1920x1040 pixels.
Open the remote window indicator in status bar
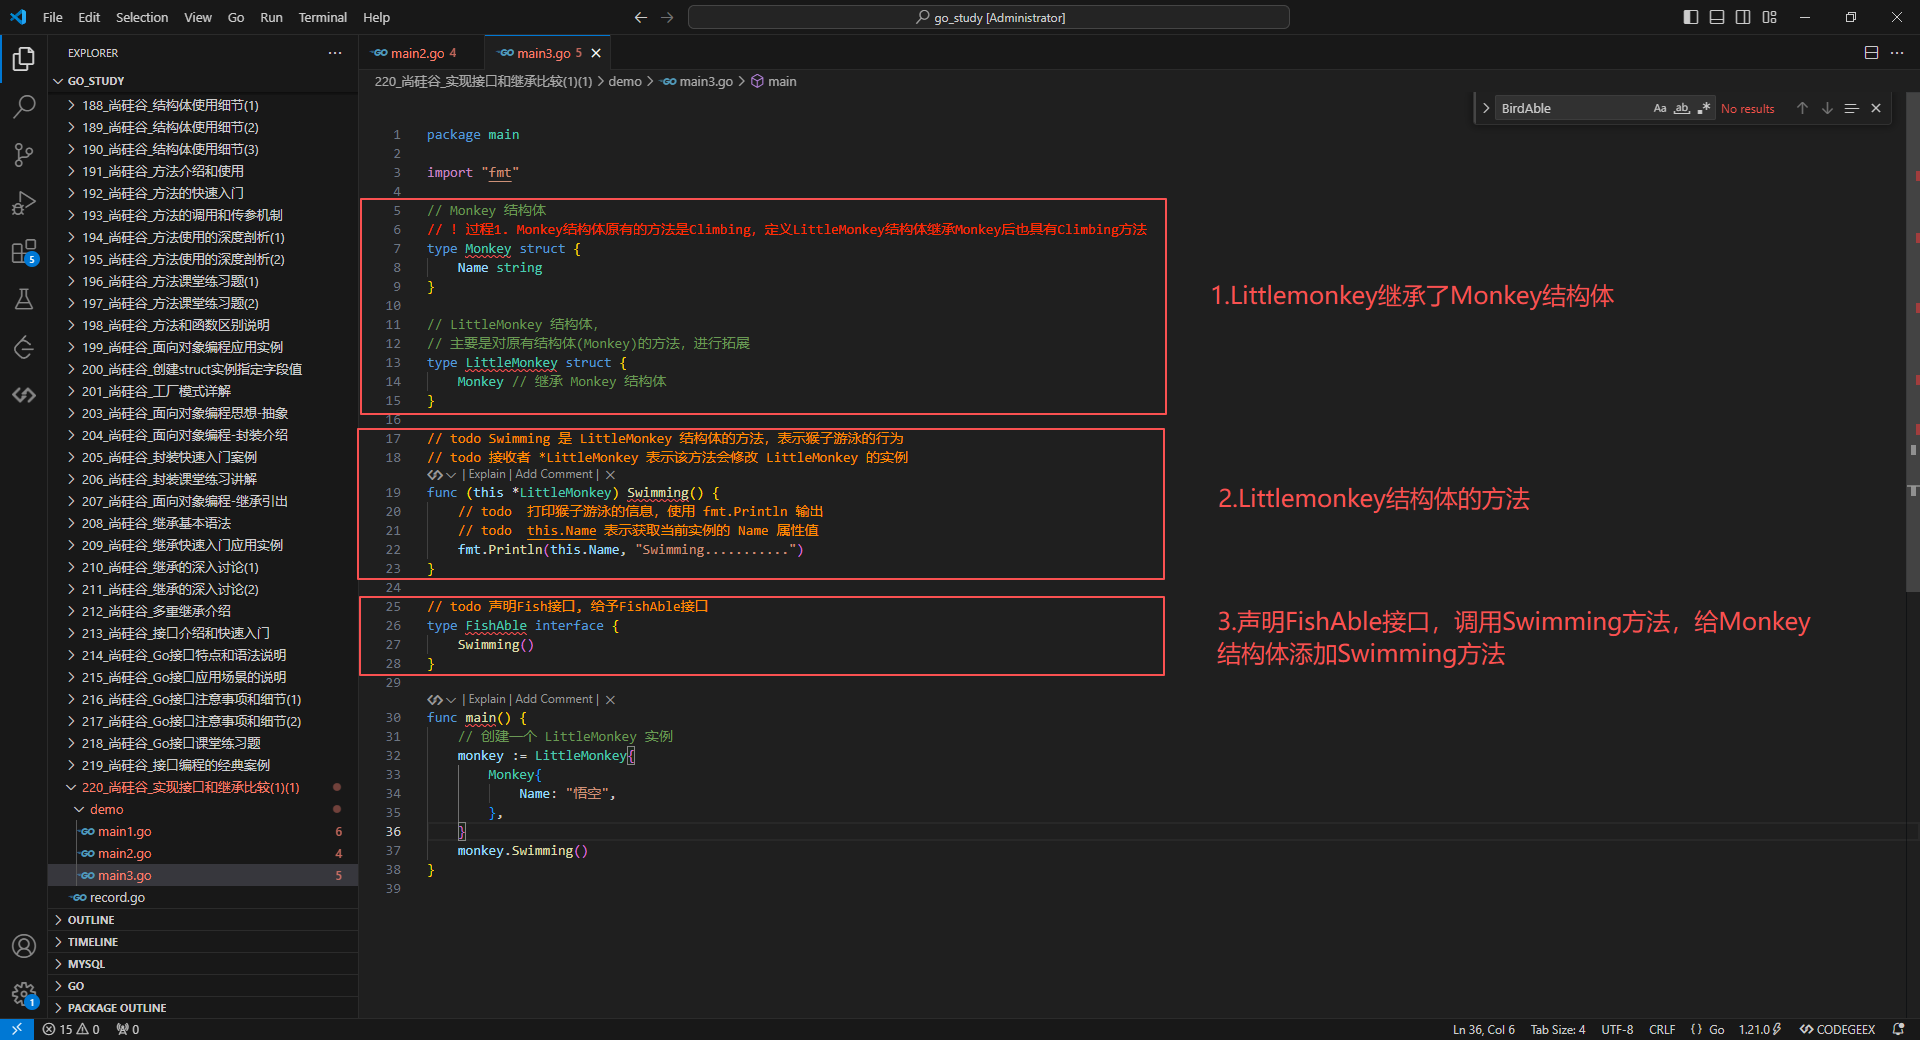point(17,1029)
